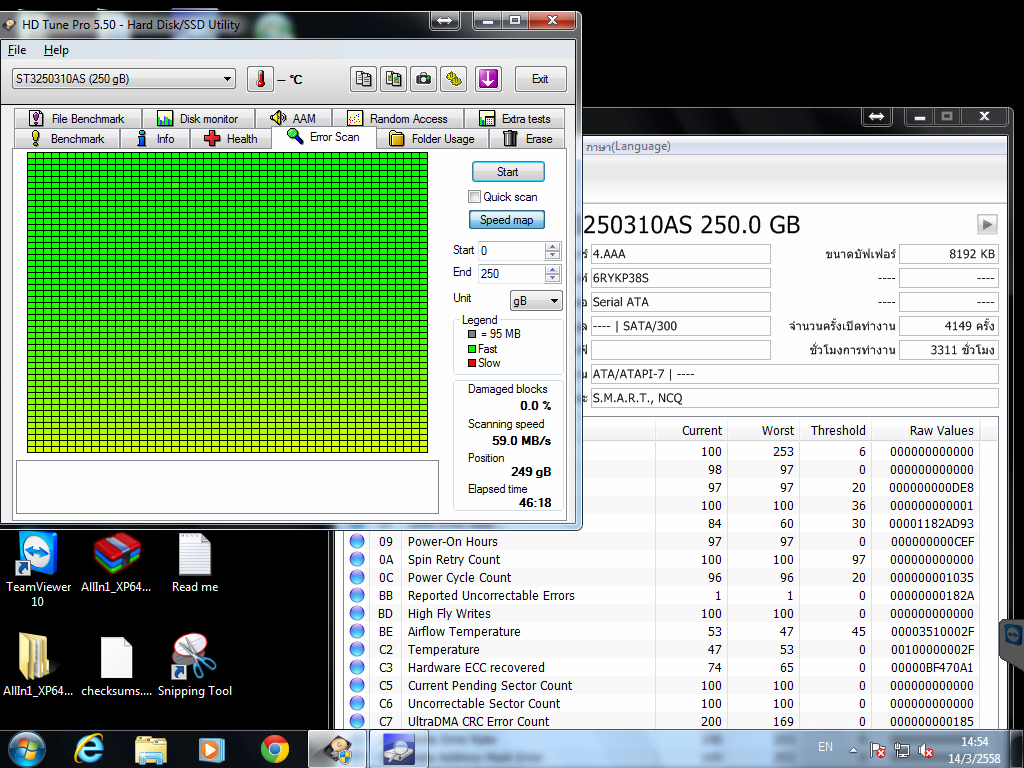Click the red Slow legend swatch
Viewport: 1024px width, 768px height.
[x=472, y=363]
